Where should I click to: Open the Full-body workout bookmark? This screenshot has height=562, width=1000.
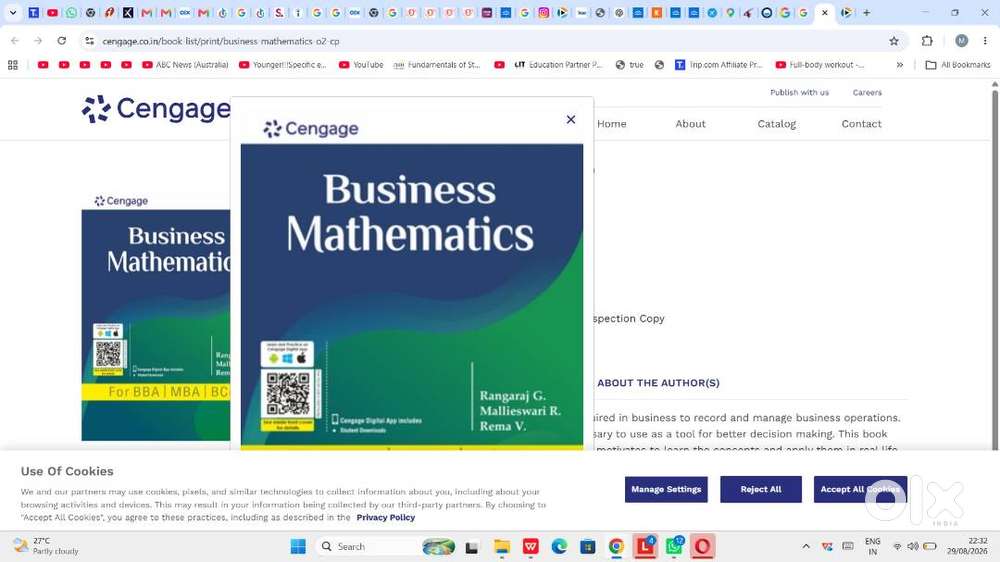[x=820, y=64]
